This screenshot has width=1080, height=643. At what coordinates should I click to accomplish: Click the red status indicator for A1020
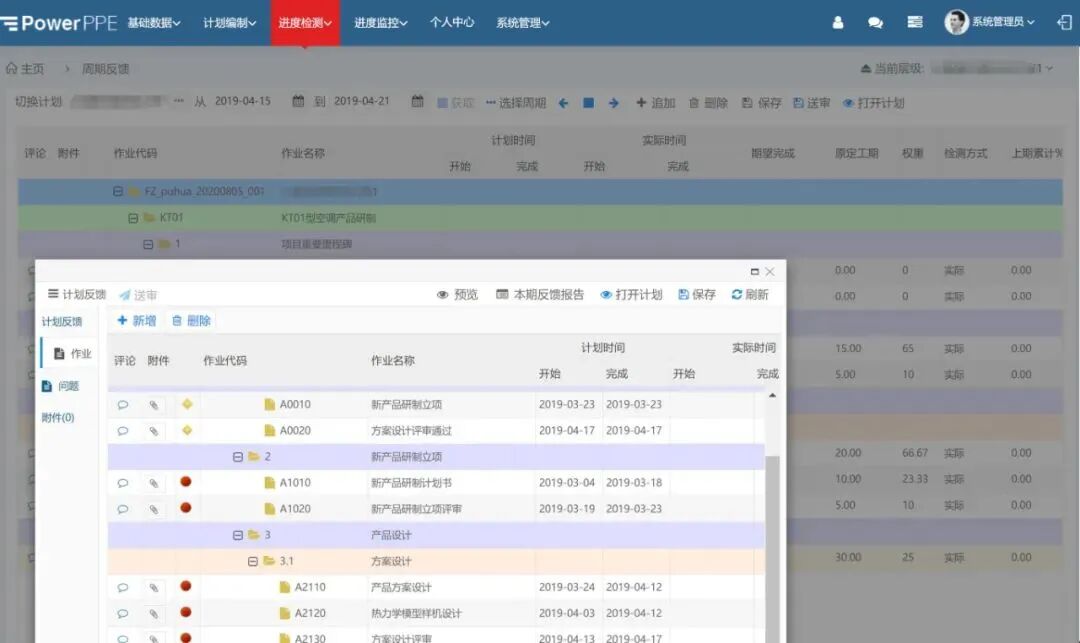(185, 509)
